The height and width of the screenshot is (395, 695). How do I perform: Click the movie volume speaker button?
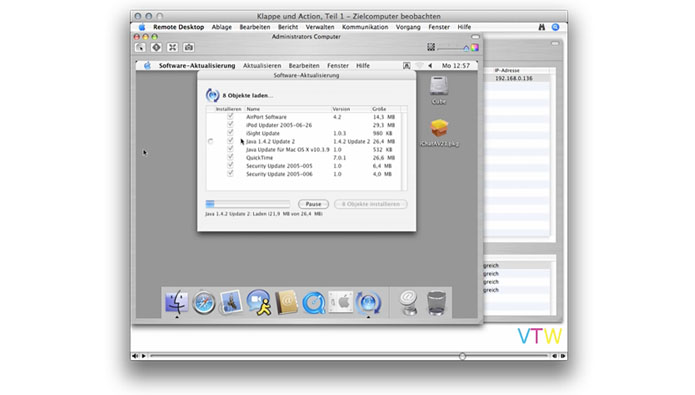click(x=135, y=356)
